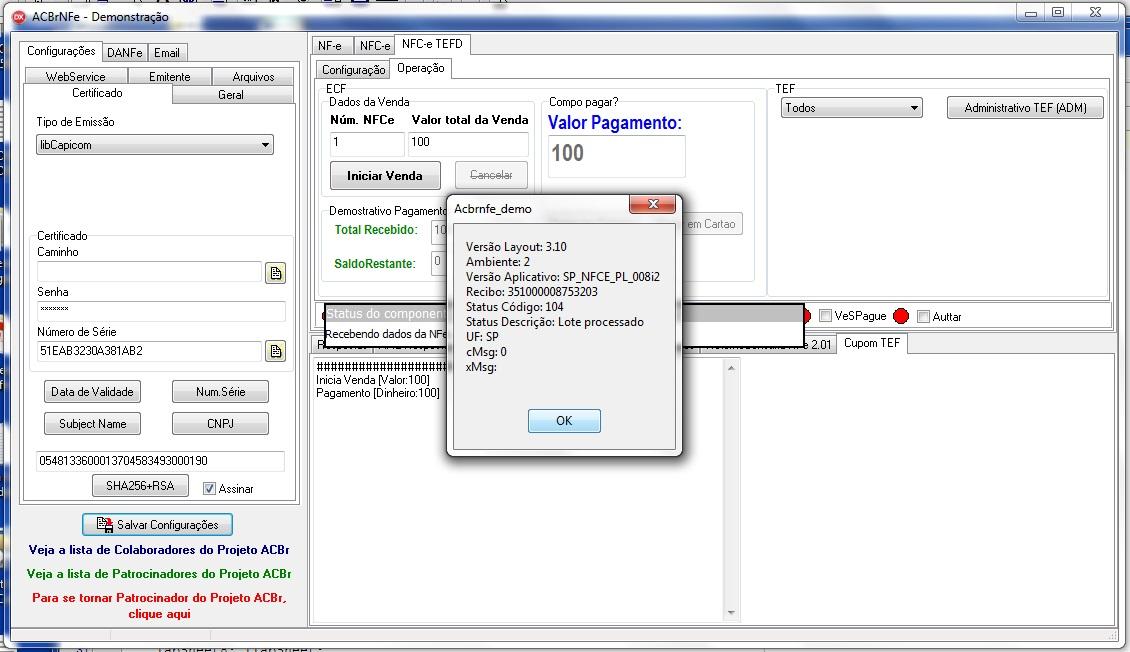
Task: Minimize the ACBrNFe window
Action: (x=1031, y=12)
